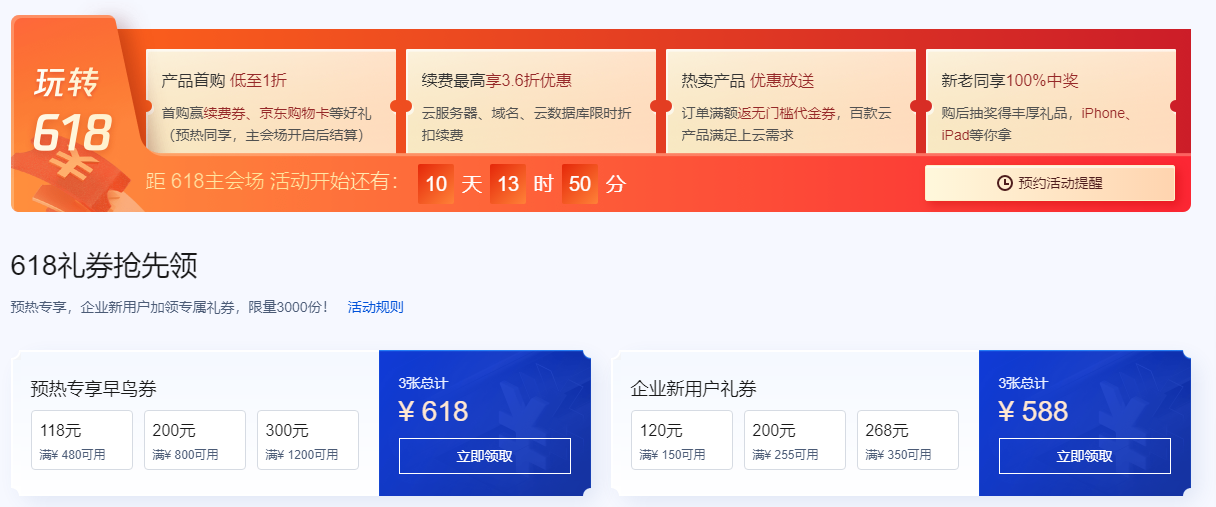This screenshot has height=507, width=1216.
Task: Select the 热卖产品 优惠放送 card
Action: pyautogui.click(x=790, y=101)
